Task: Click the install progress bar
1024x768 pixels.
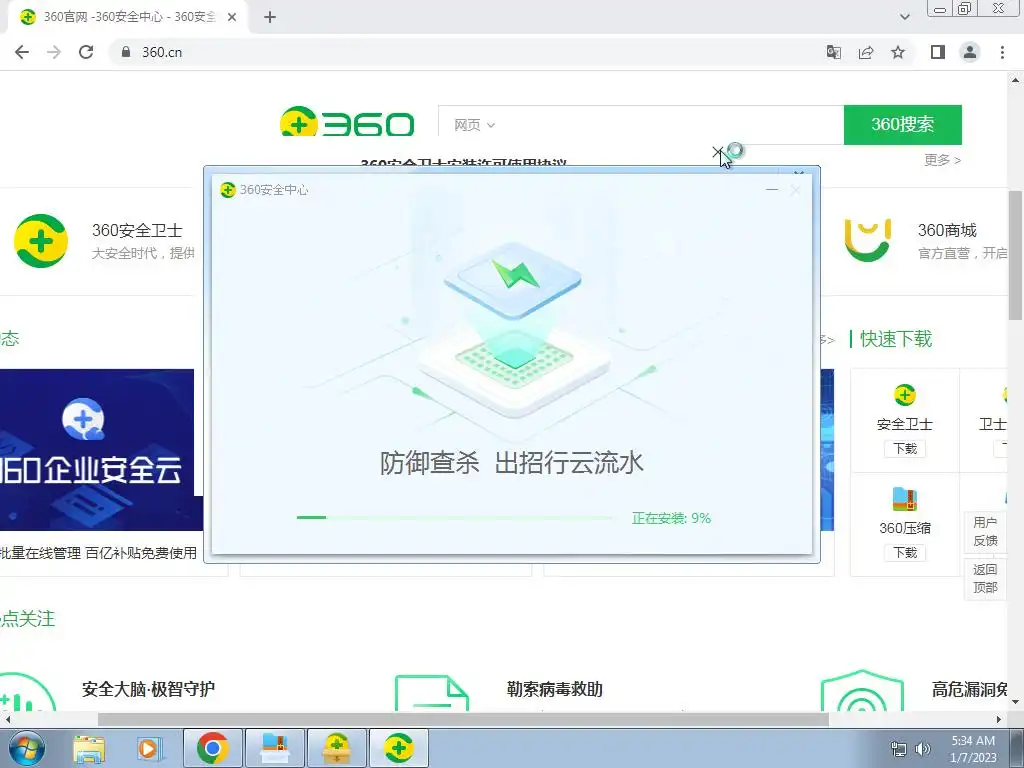Action: click(x=454, y=517)
